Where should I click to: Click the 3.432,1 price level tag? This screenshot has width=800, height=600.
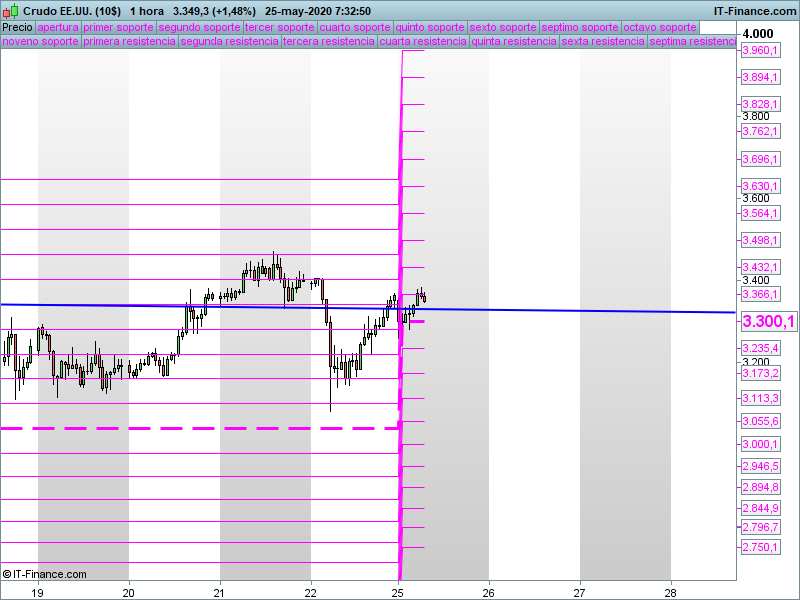[760, 267]
